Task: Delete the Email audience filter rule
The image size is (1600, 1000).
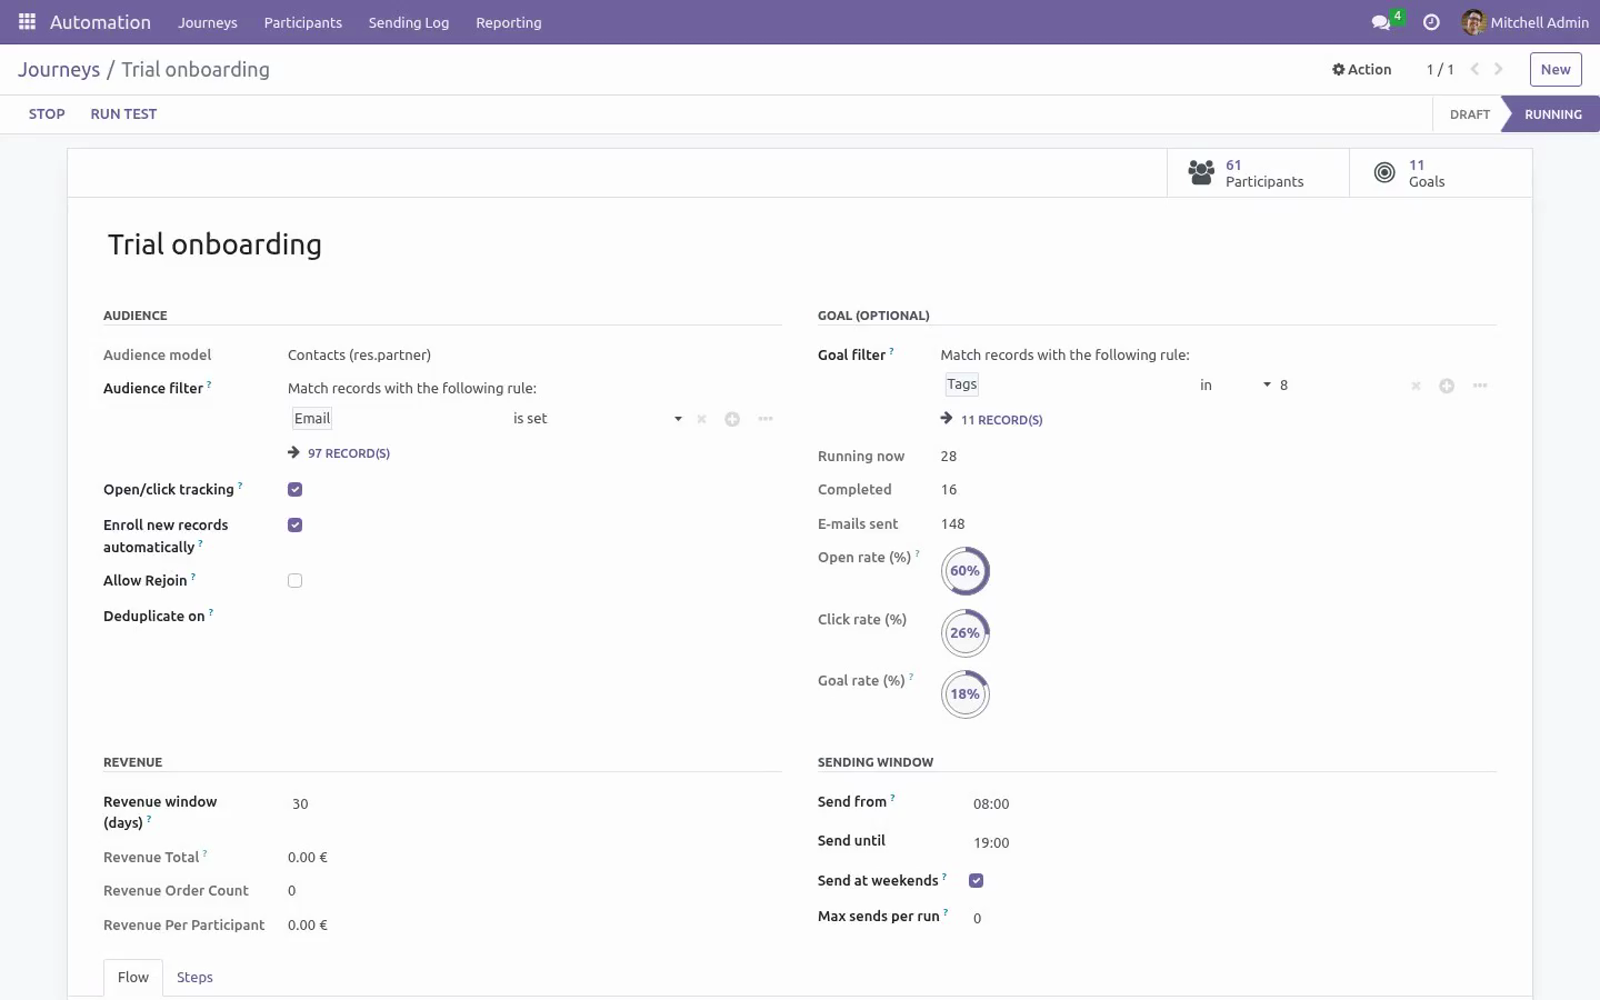Action: (701, 419)
